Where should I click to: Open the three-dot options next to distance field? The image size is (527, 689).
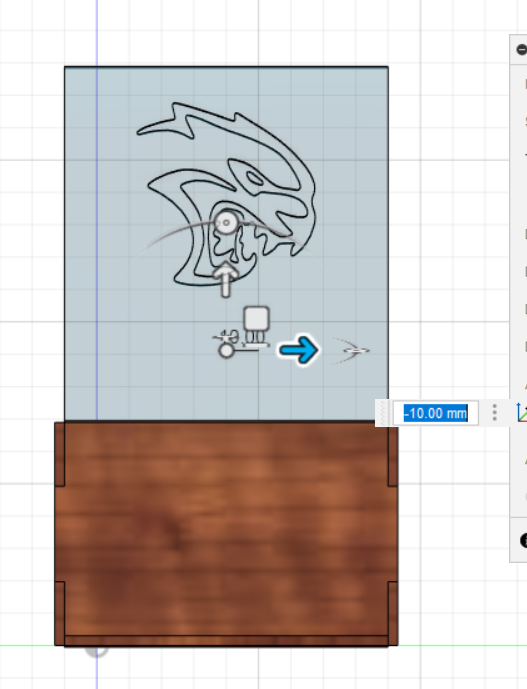(x=495, y=413)
